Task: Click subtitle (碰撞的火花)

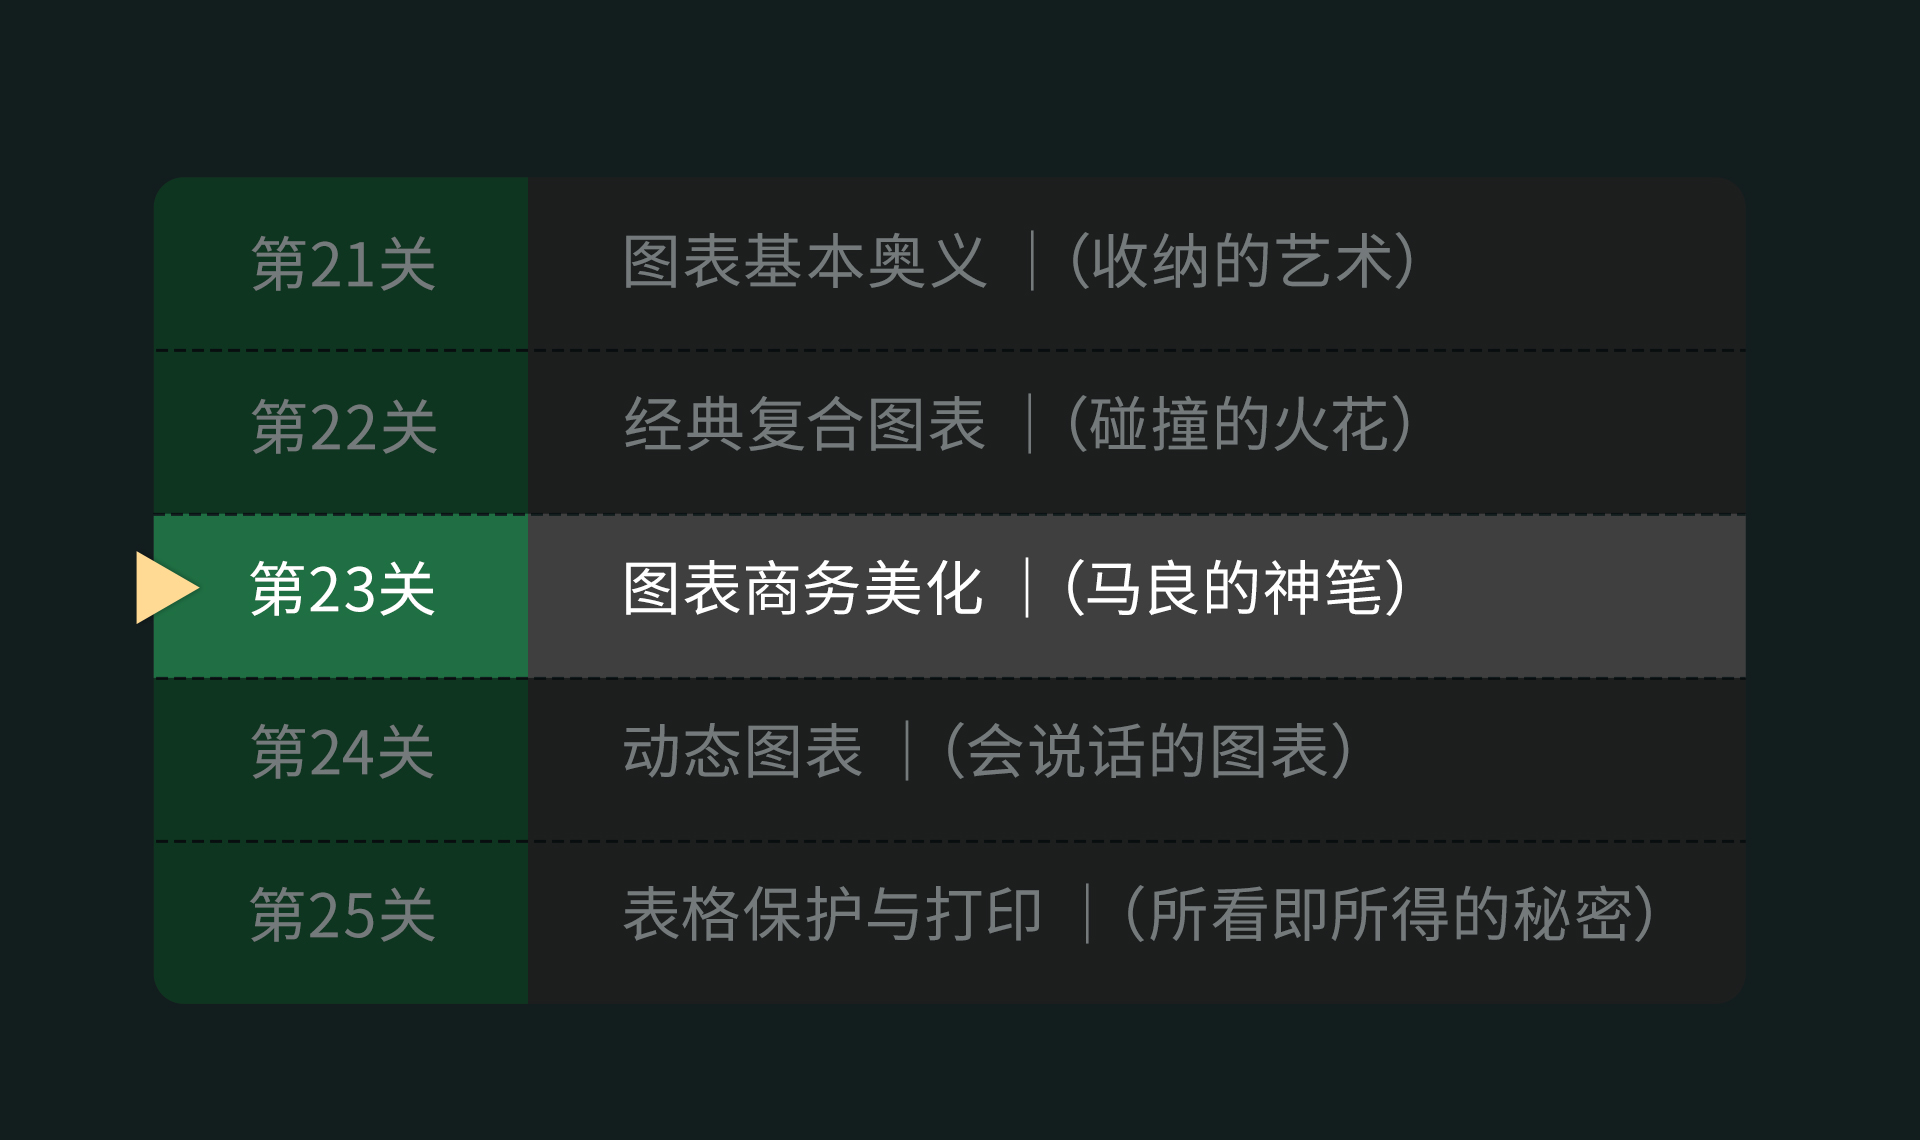Action: 1240,424
